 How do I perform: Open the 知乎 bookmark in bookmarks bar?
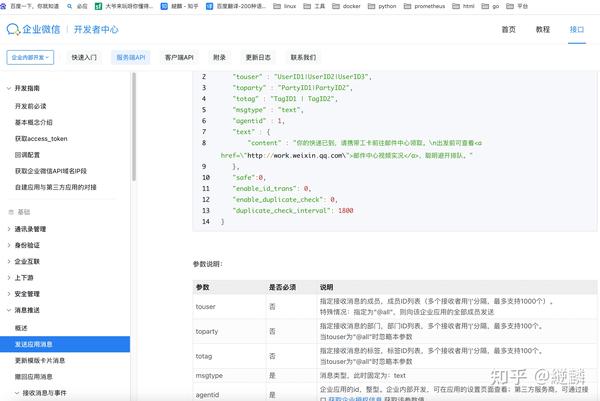click(x=179, y=6)
